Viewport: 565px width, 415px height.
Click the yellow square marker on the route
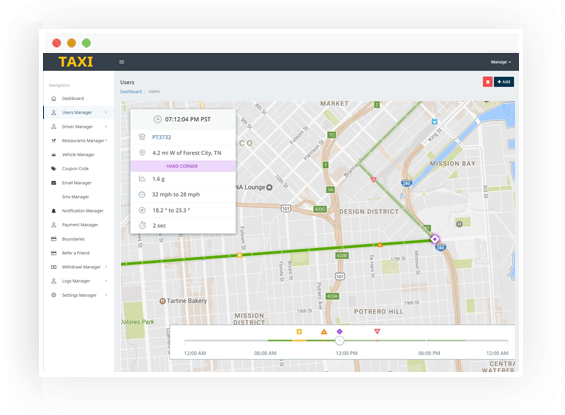[x=240, y=255]
